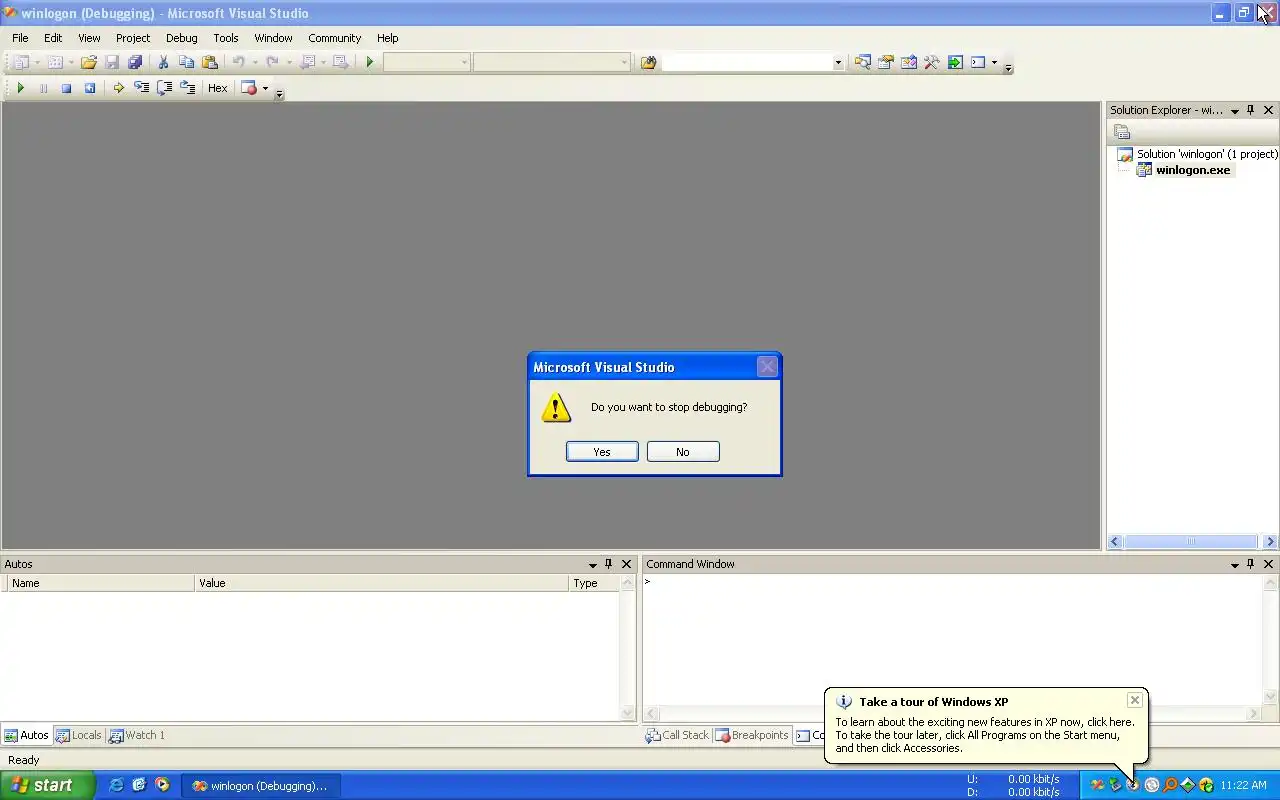Click the Save floppy disk icon
Image resolution: width=1280 pixels, height=800 pixels.
112,62
